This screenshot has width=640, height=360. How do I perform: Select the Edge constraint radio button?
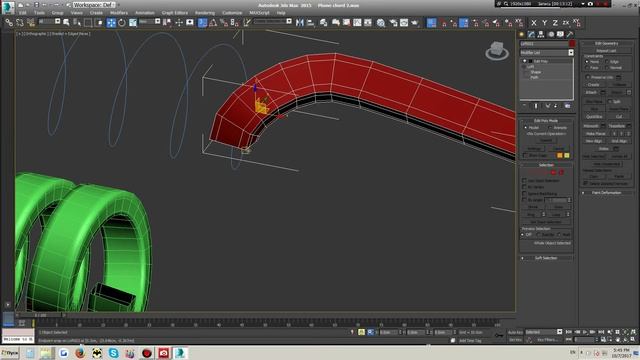[607, 62]
